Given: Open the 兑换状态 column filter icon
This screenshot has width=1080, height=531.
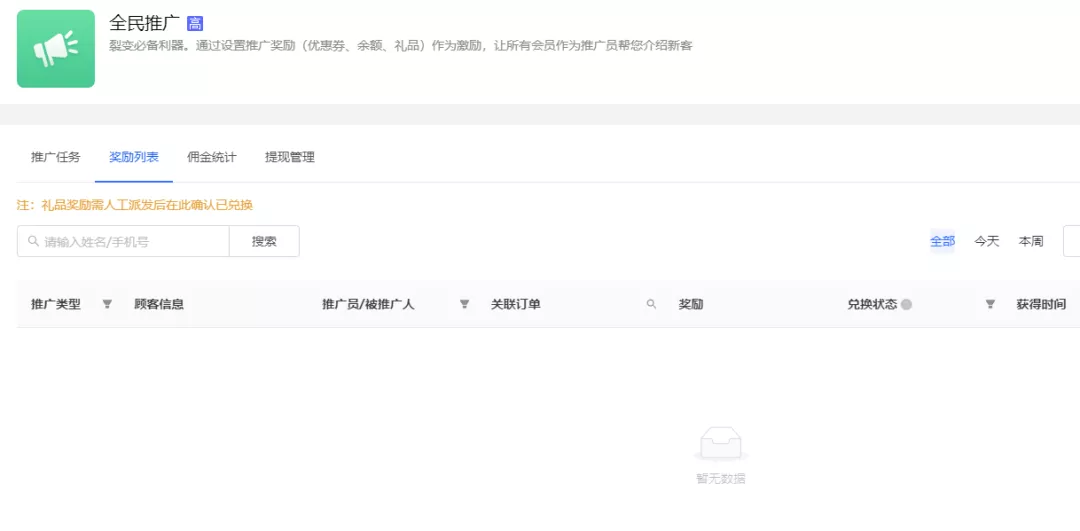Looking at the screenshot, I should point(990,304).
